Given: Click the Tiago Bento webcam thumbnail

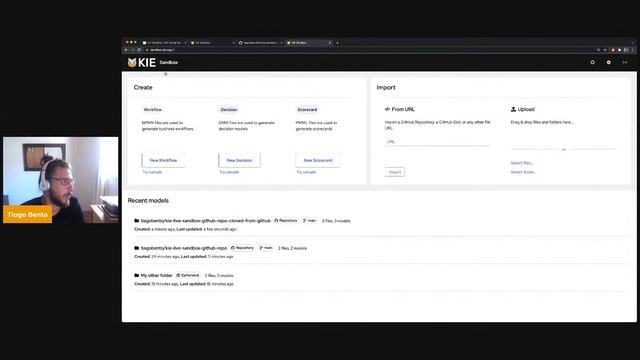Looking at the screenshot, I should [x=60, y=180].
